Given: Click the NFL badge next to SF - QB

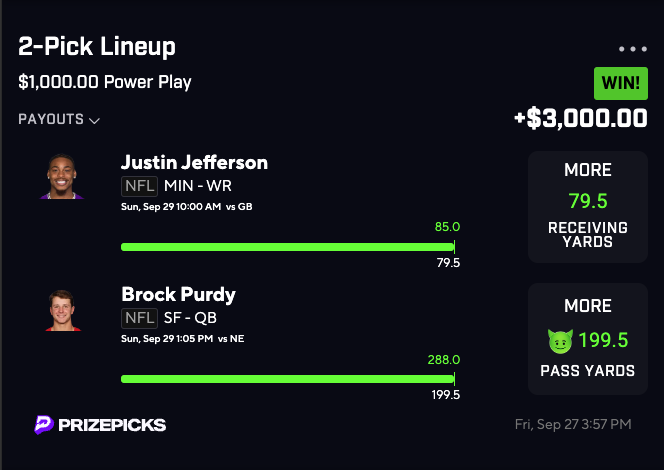Looking at the screenshot, I should [139, 318].
